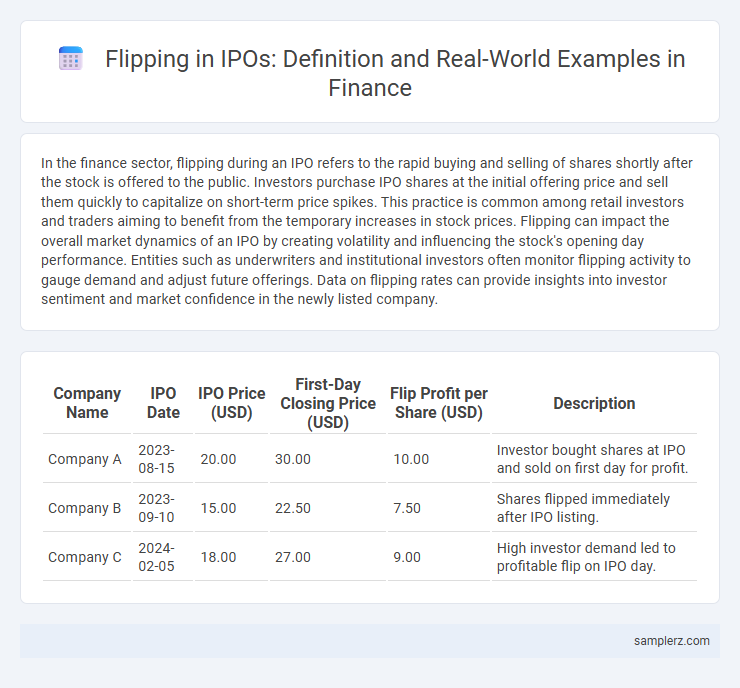Click 'High investor demand' description text
This screenshot has width=740, height=688.
[586, 557]
